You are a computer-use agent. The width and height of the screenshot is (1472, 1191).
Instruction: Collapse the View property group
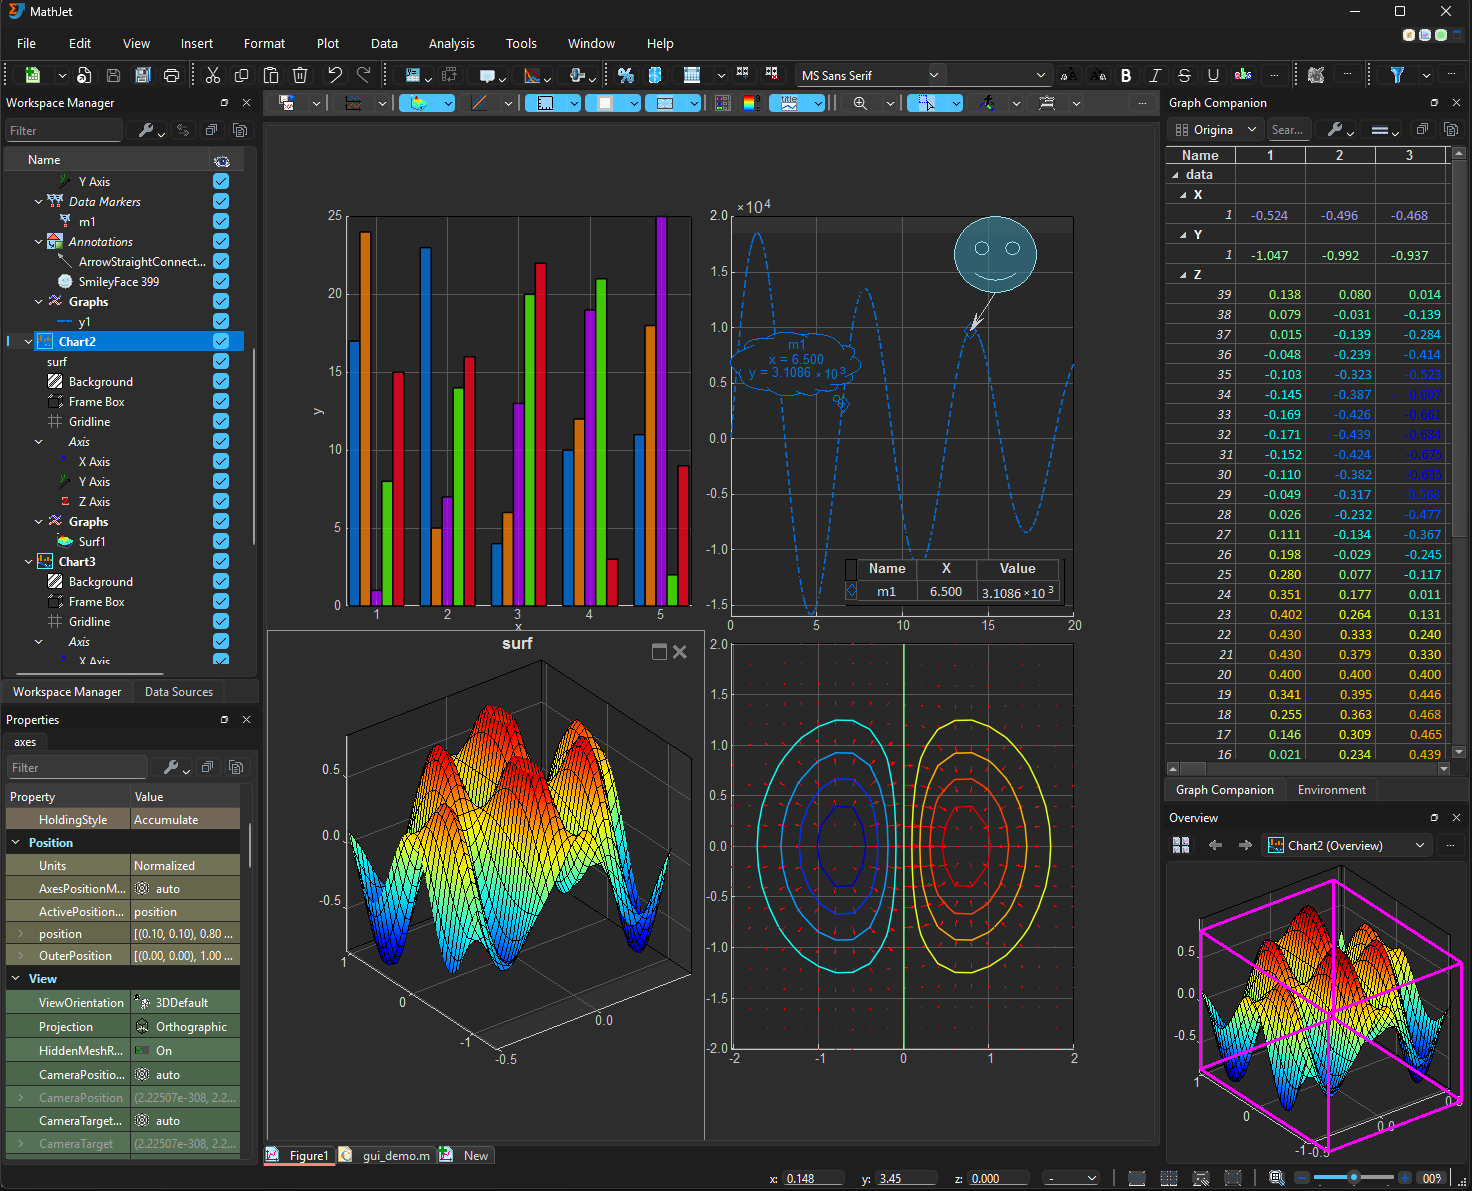tap(16, 979)
